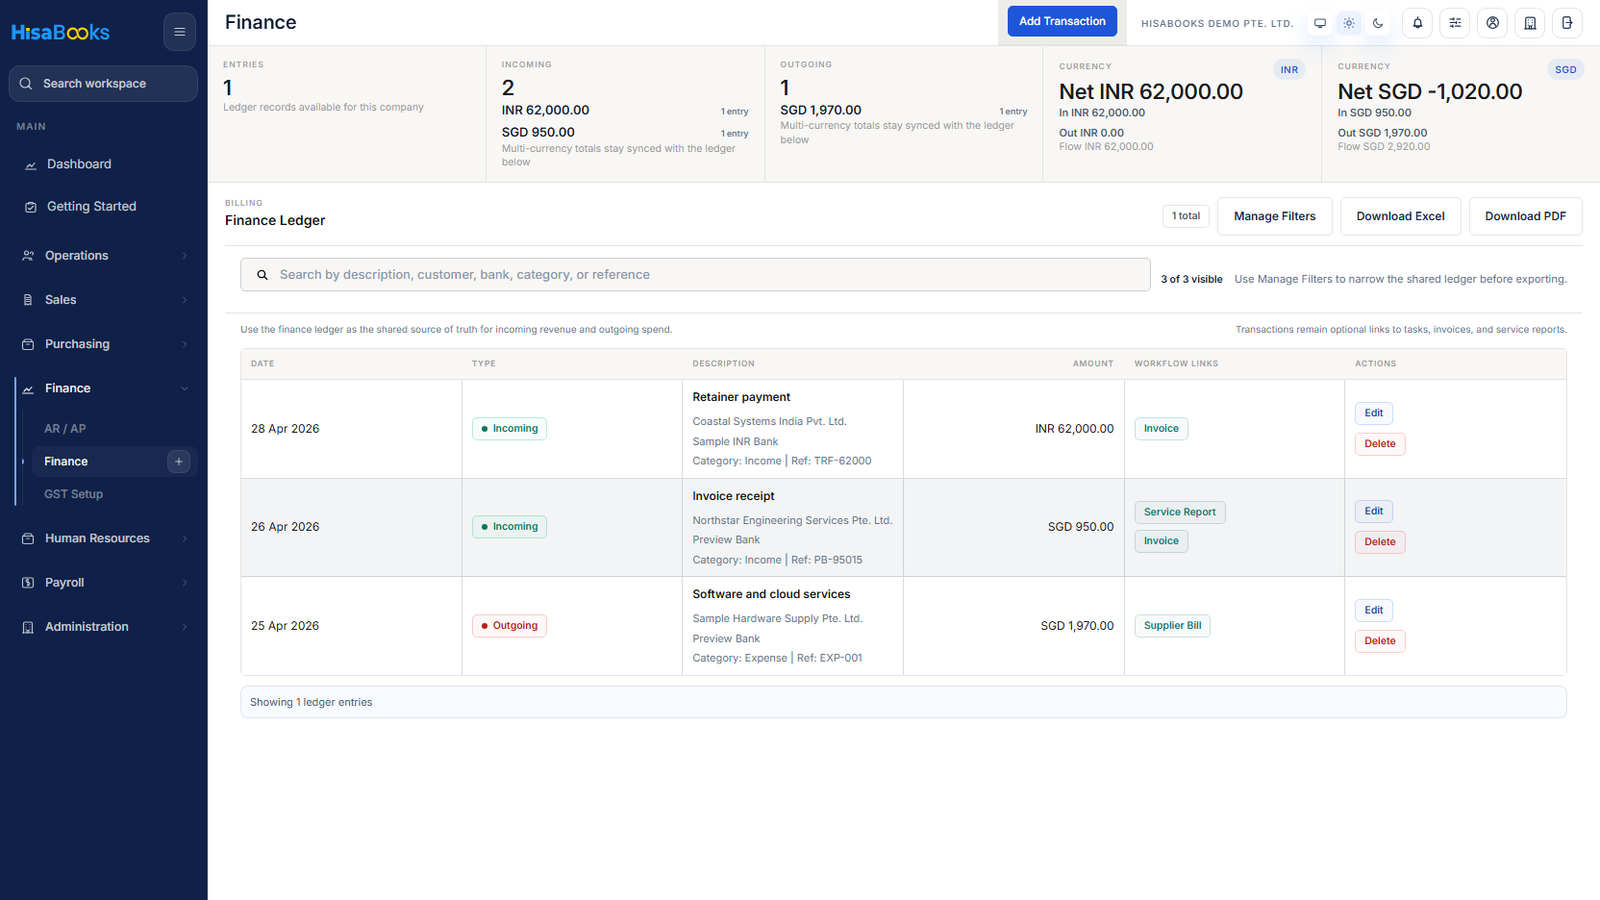Click the ledger search input field

click(695, 275)
